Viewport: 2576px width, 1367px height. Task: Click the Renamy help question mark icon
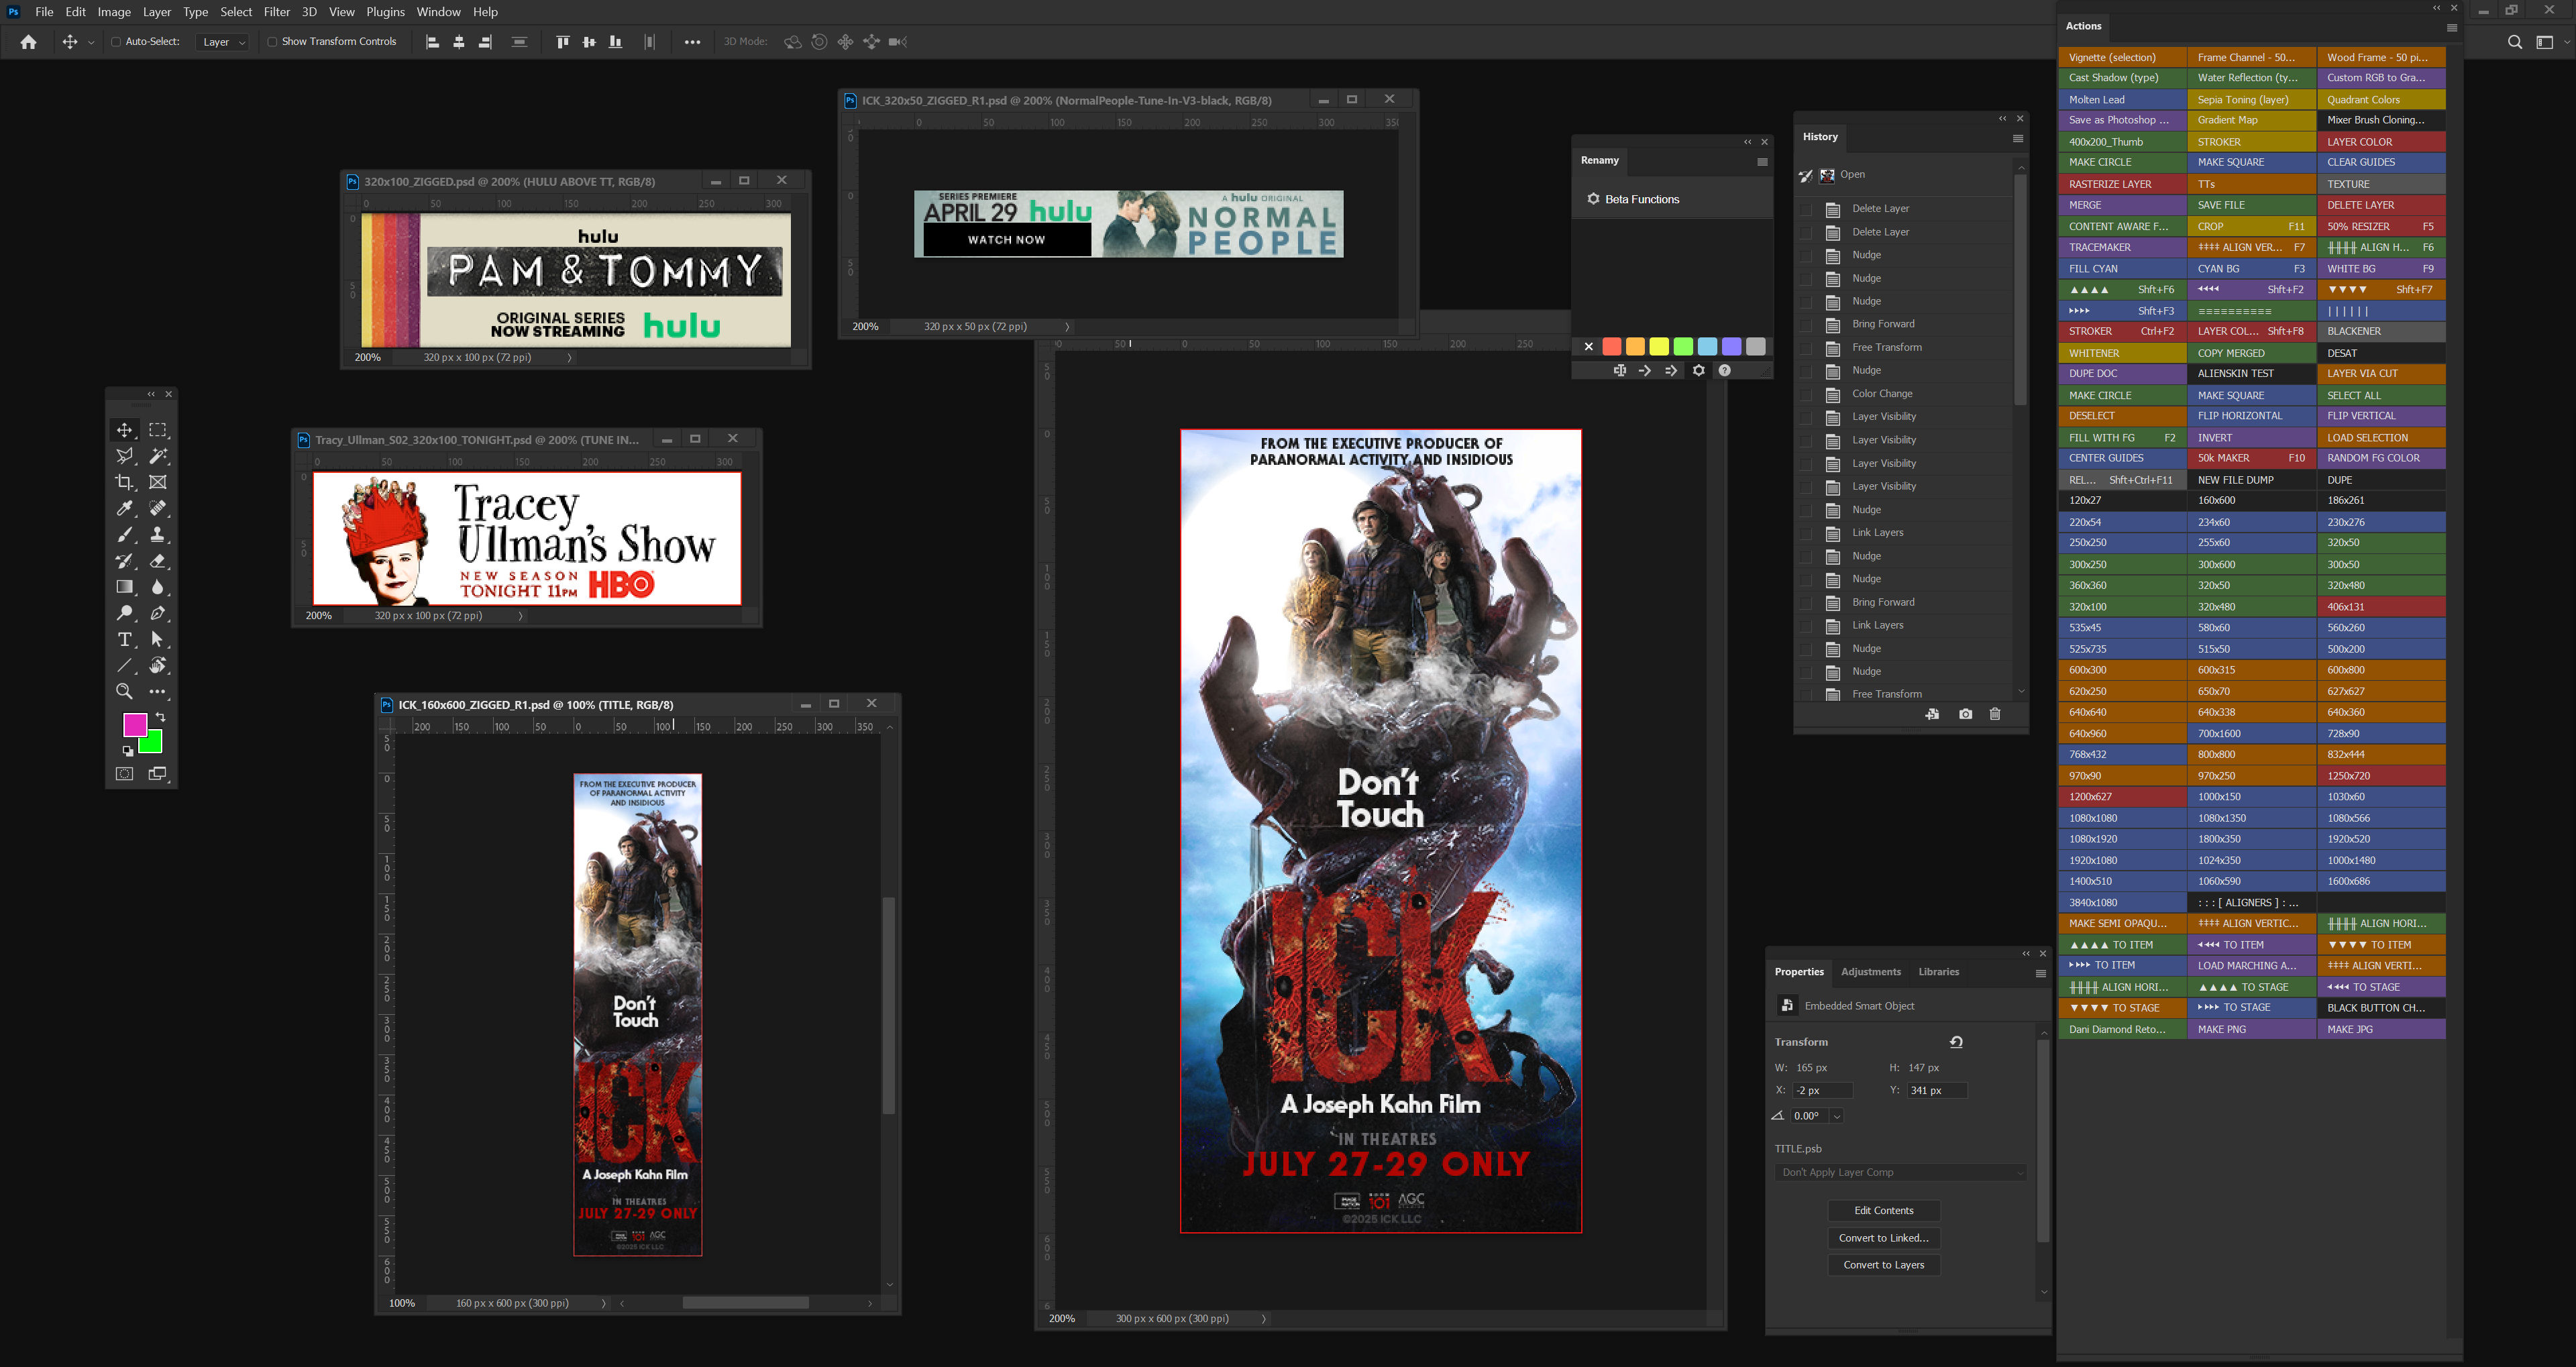[1724, 371]
